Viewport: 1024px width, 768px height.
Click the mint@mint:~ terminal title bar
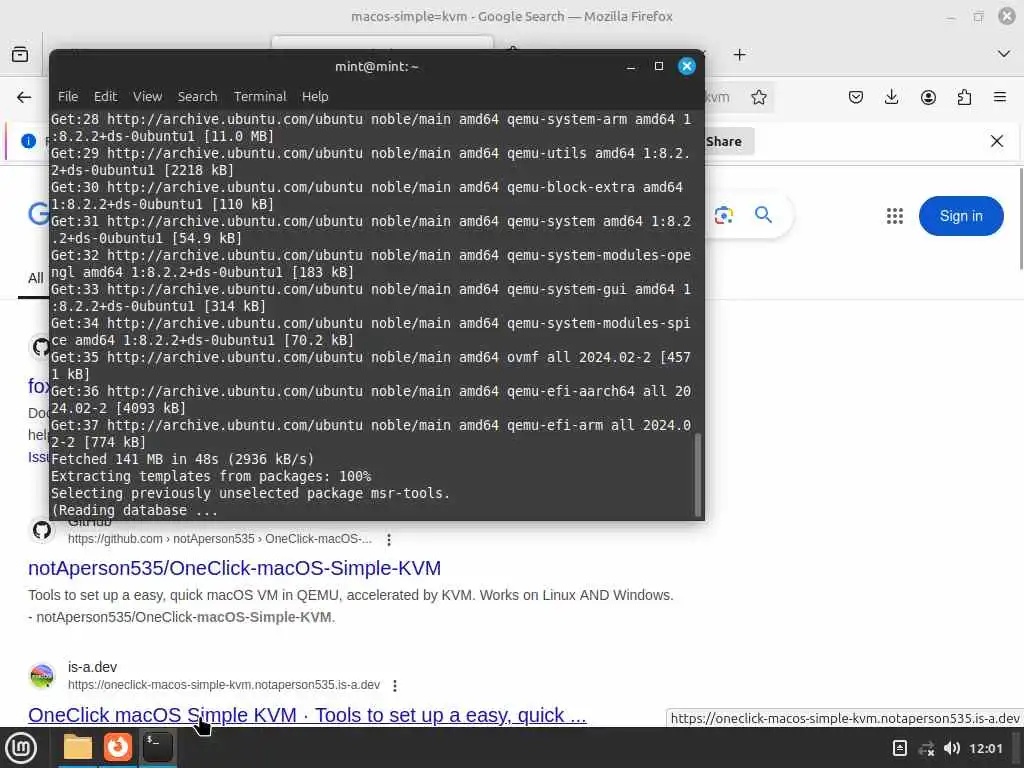click(377, 67)
